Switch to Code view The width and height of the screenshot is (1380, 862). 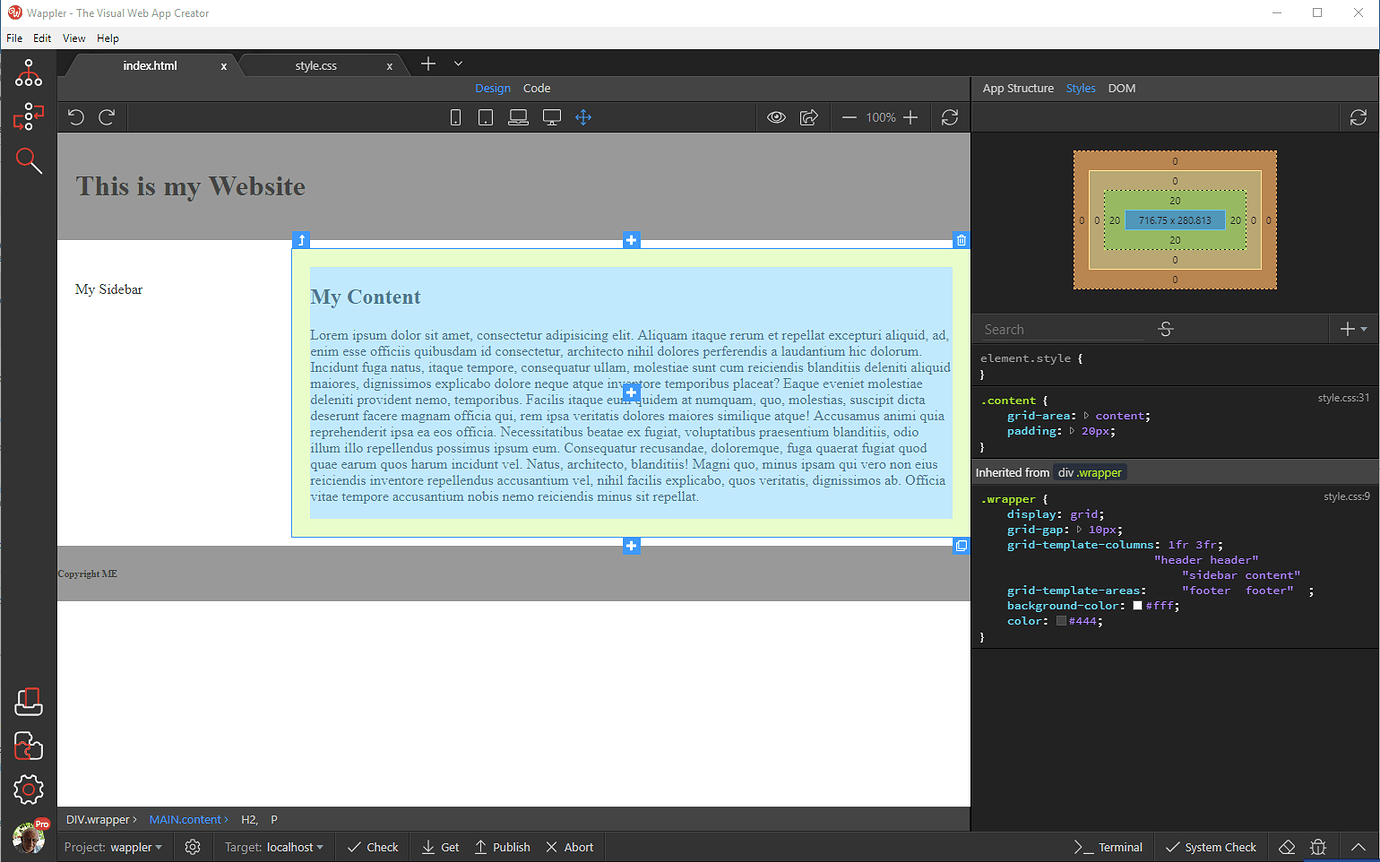pos(537,88)
